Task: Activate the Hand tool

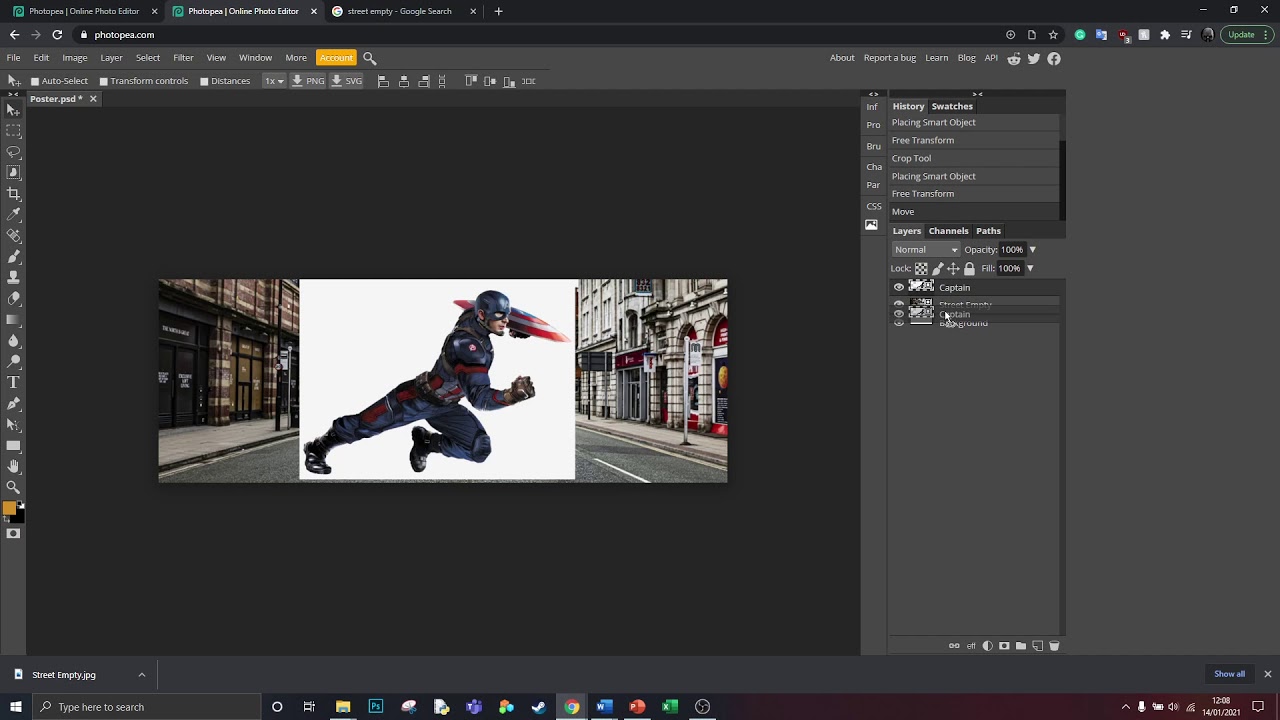Action: [13, 466]
